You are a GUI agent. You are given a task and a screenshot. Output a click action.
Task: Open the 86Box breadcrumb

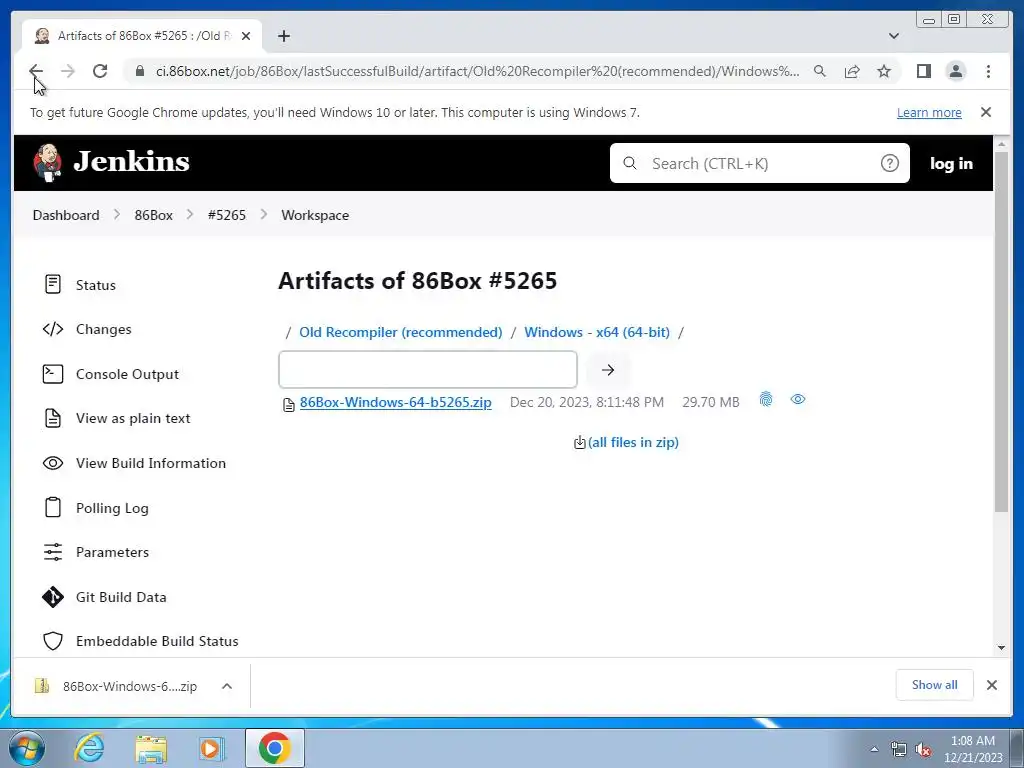153,215
